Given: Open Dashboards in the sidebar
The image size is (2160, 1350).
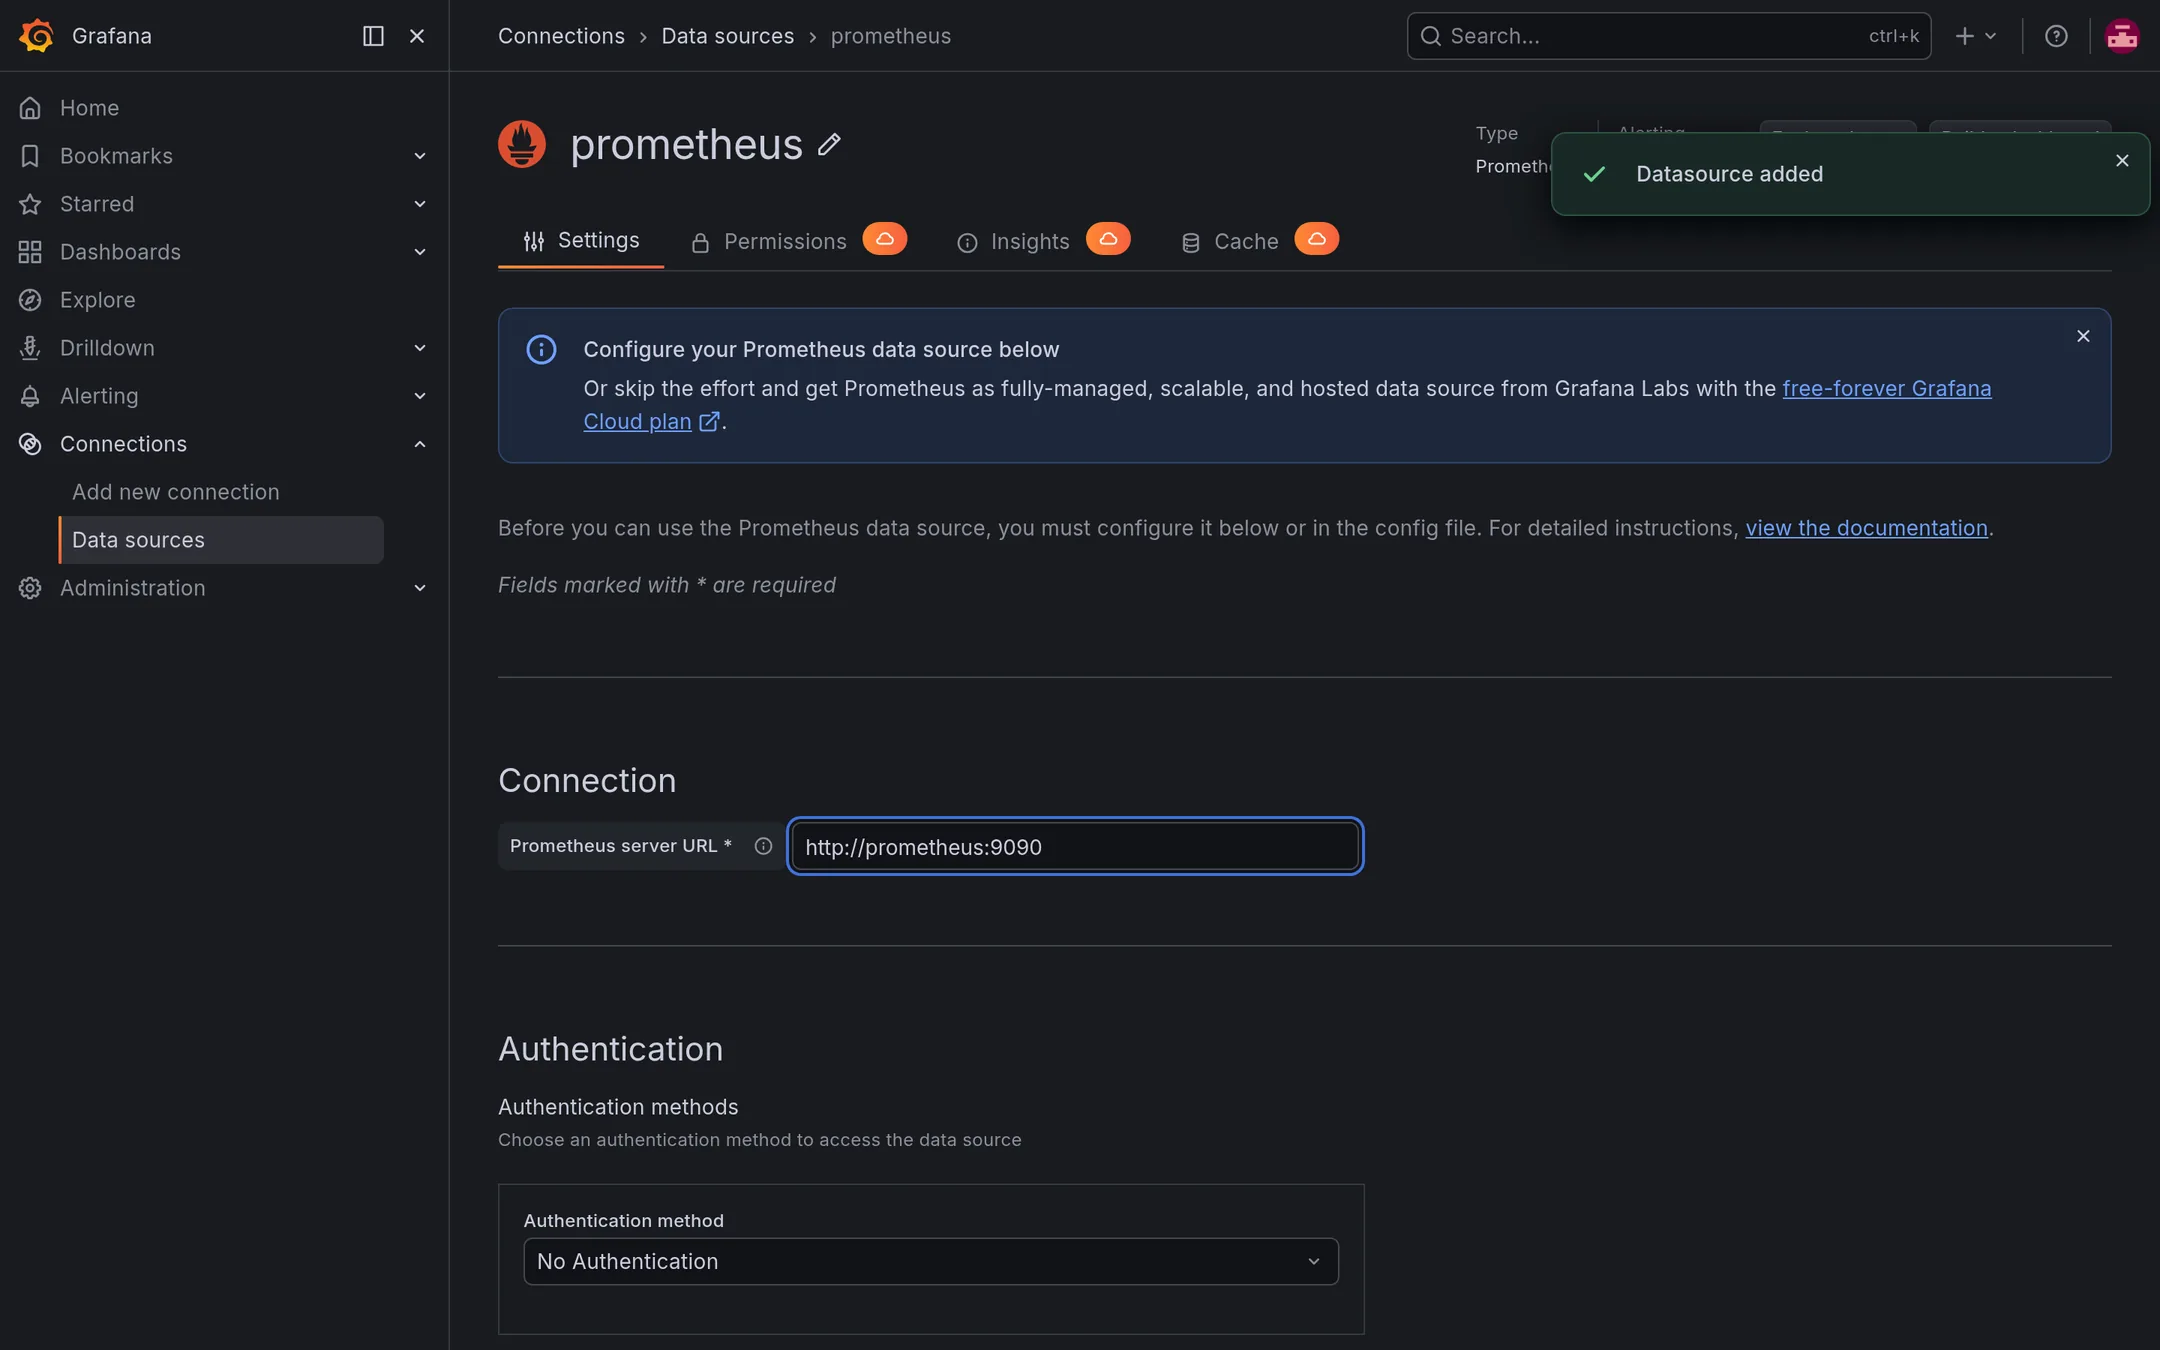Looking at the screenshot, I should [x=120, y=252].
